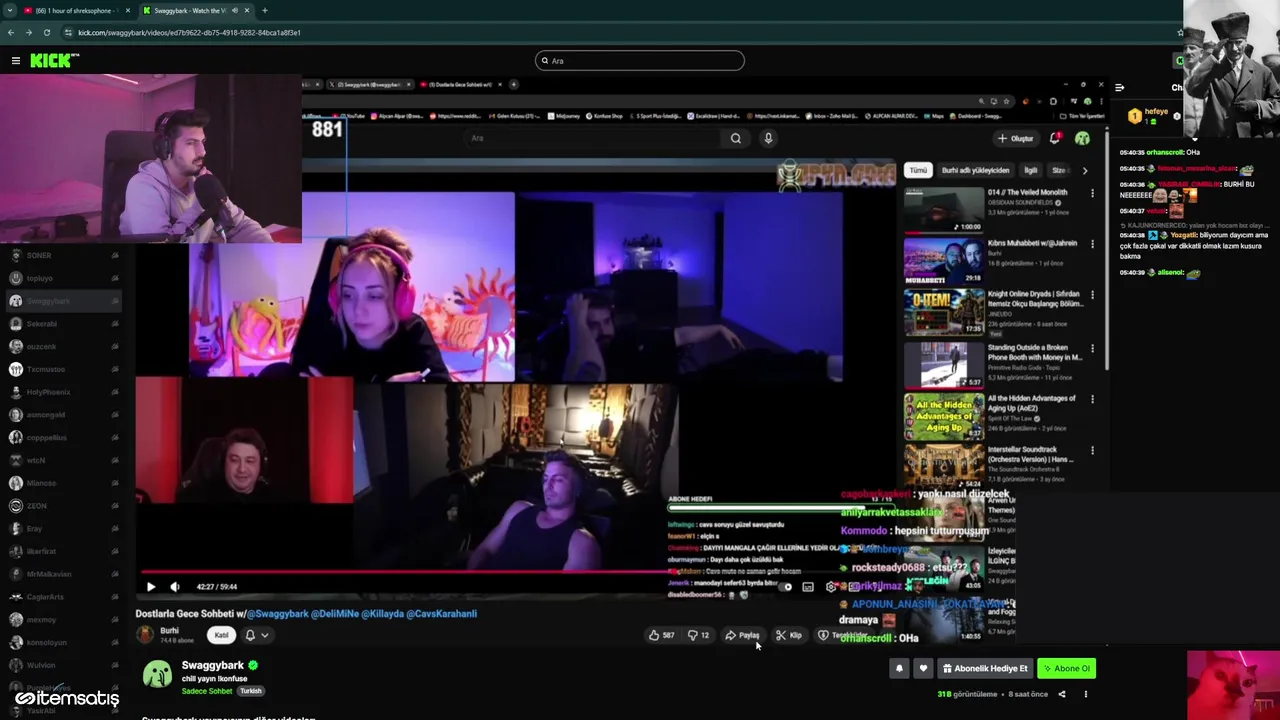Open CaglarArts channel in sidebar

tap(62, 597)
